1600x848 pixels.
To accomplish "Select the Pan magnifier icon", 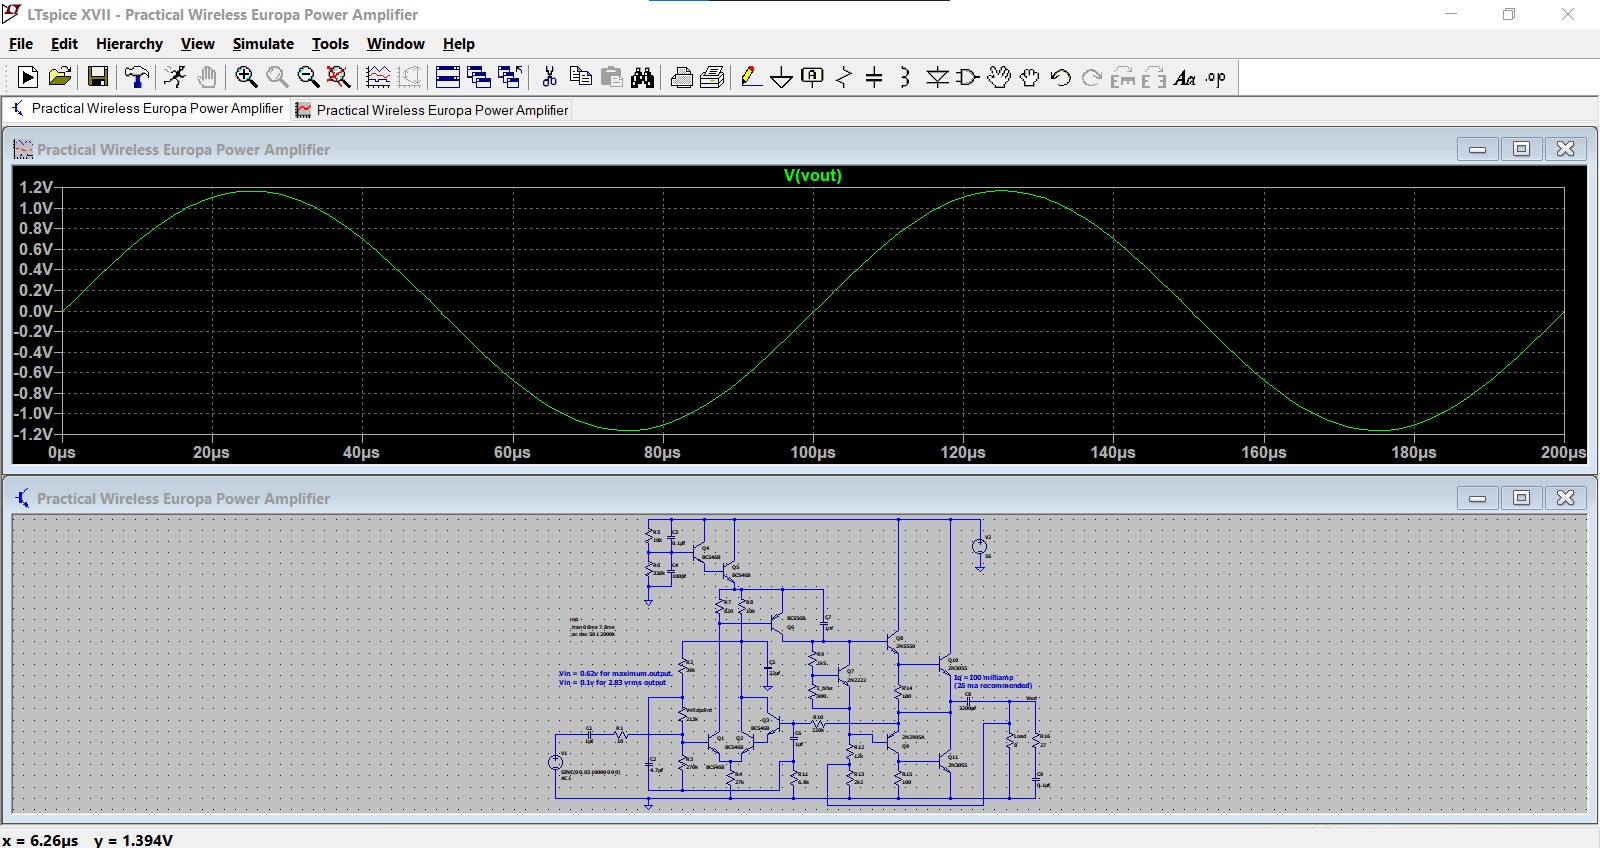I will tap(277, 77).
